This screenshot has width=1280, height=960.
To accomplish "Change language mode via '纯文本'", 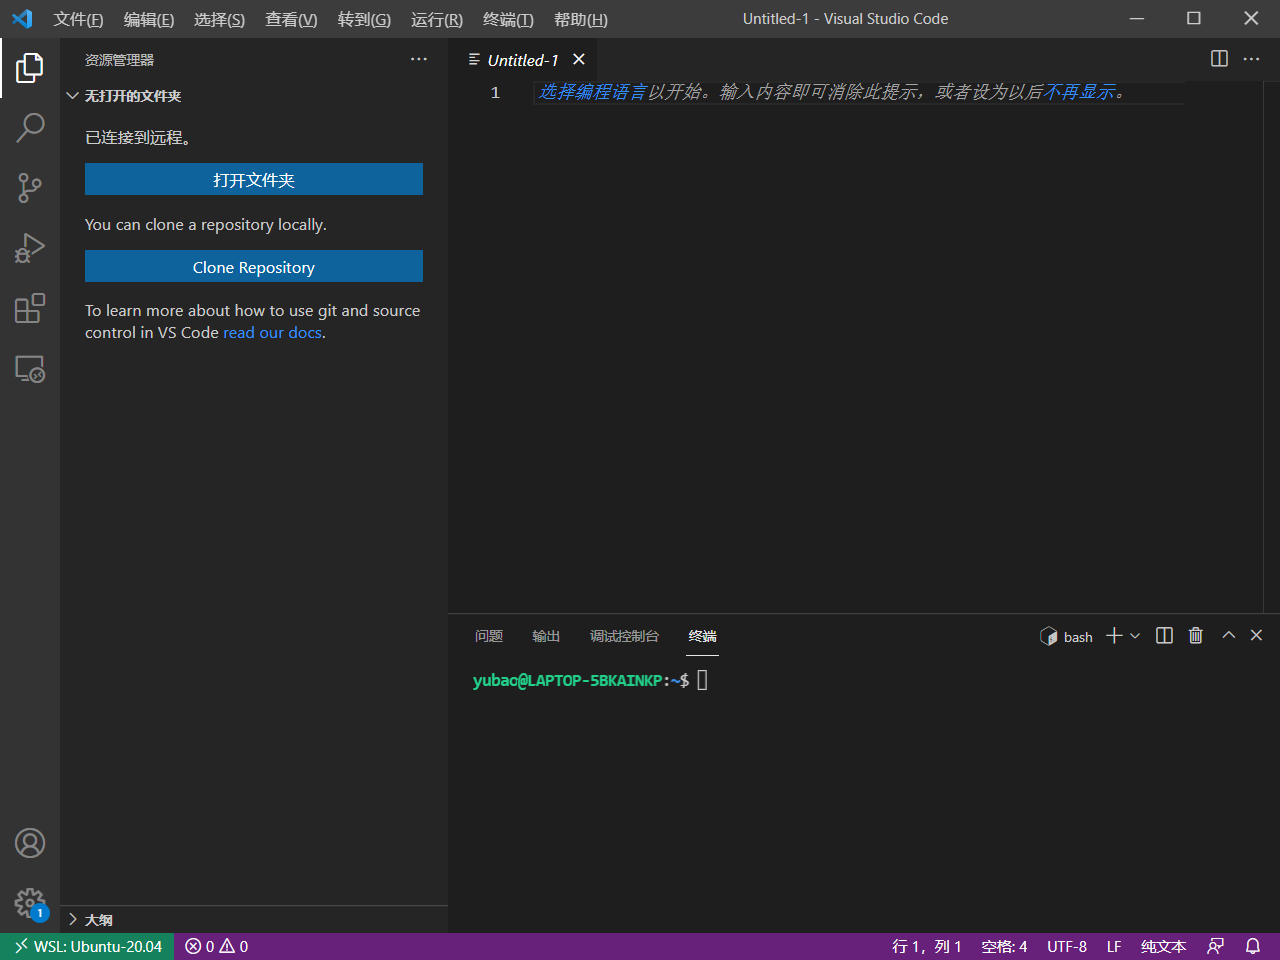I will pos(1163,946).
